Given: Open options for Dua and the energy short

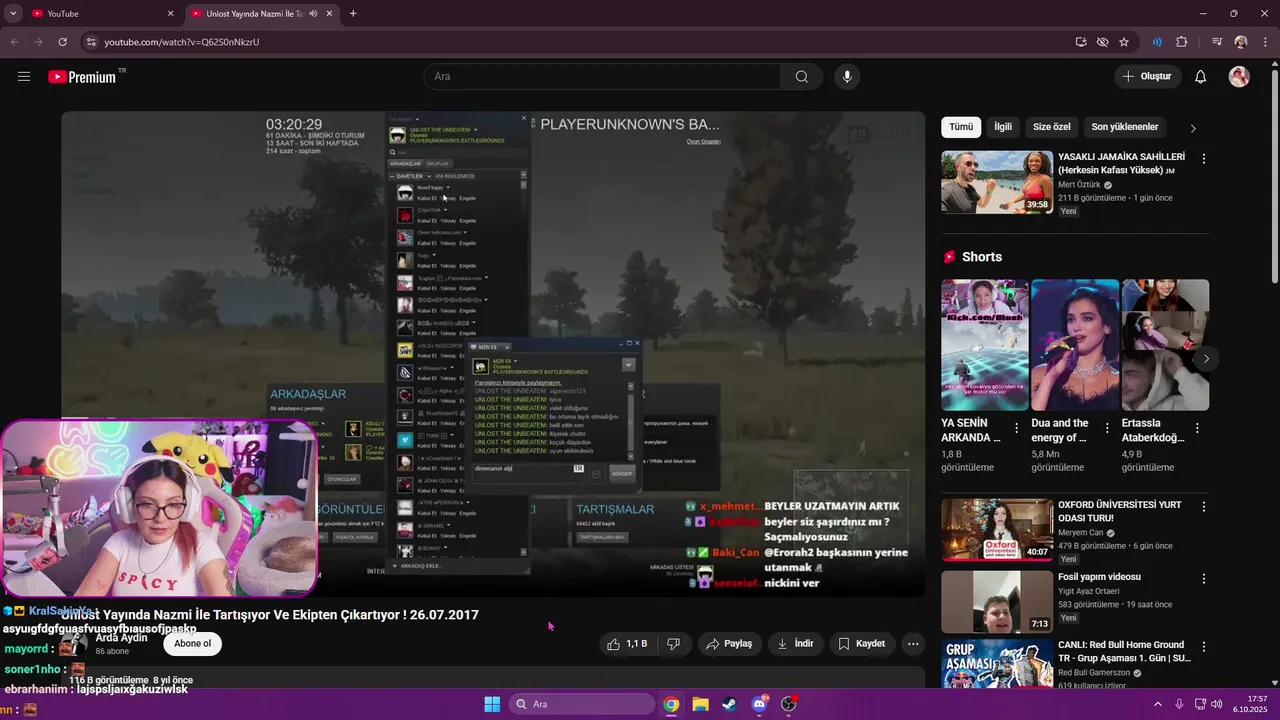Looking at the screenshot, I should pos(1107,428).
